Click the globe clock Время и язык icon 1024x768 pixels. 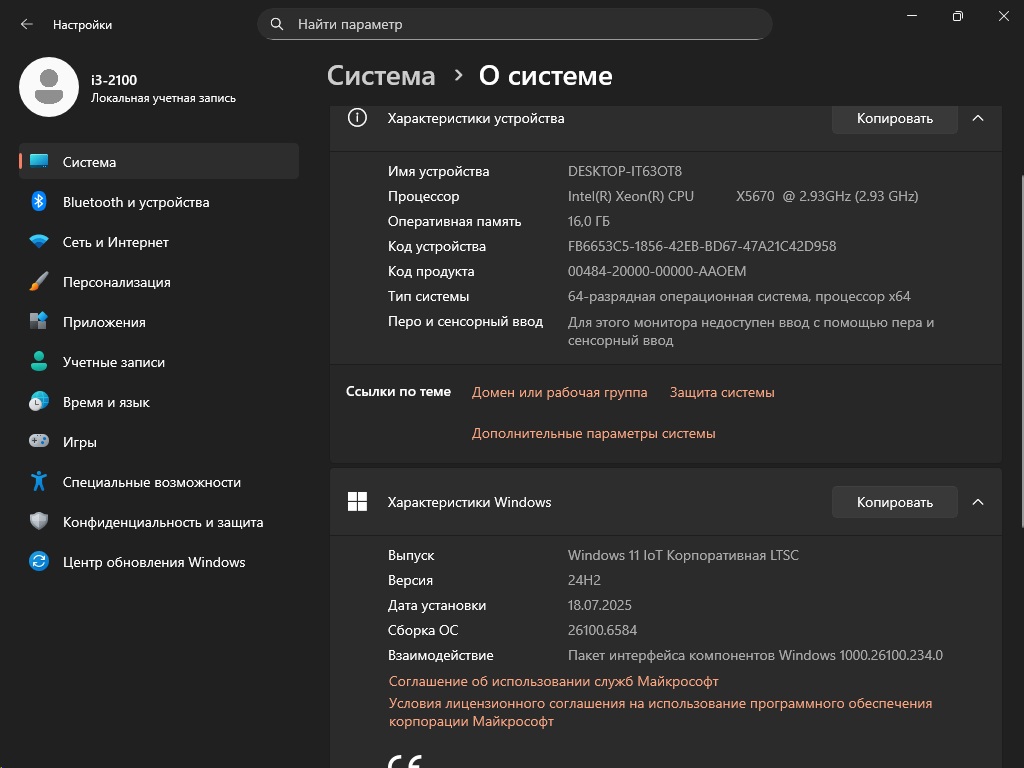[x=39, y=402]
